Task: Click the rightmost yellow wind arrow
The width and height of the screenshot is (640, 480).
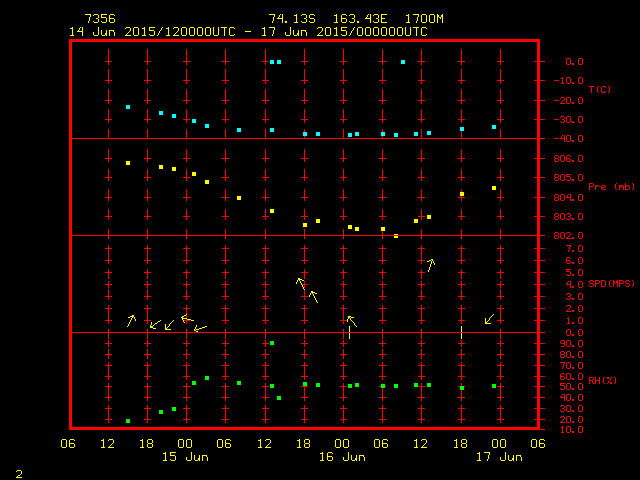Action: (489, 319)
